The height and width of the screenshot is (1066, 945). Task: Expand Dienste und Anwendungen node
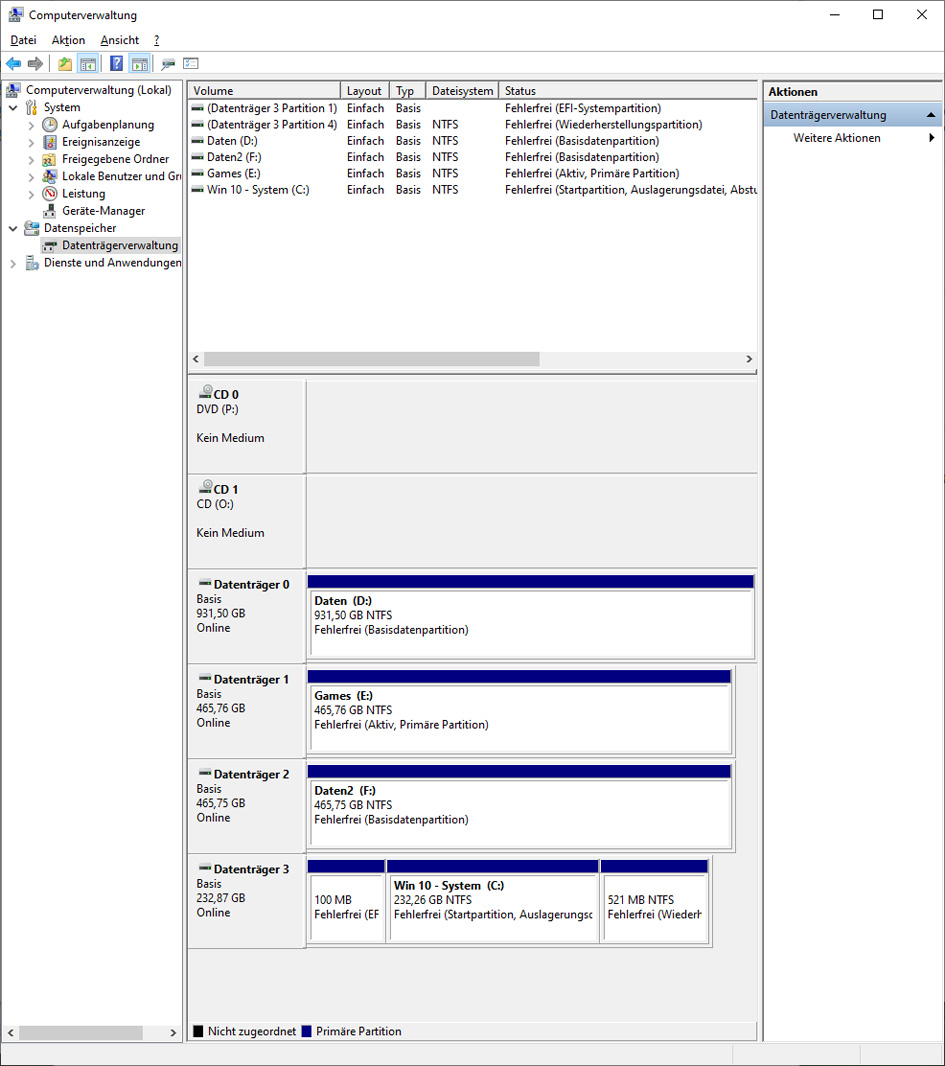(x=13, y=263)
